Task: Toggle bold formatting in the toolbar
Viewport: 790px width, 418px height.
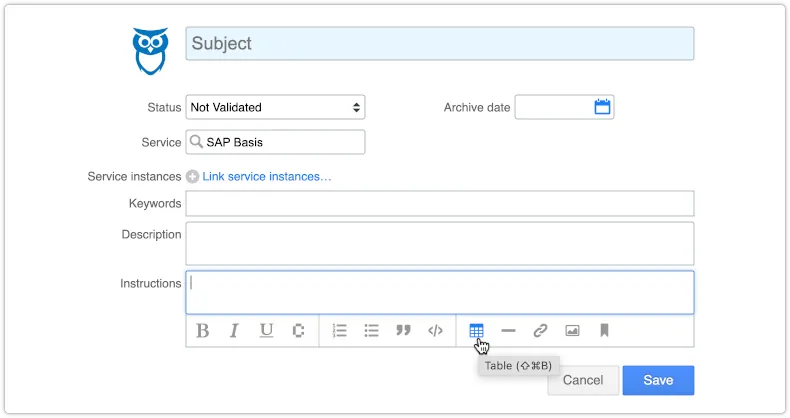Action: pos(203,331)
